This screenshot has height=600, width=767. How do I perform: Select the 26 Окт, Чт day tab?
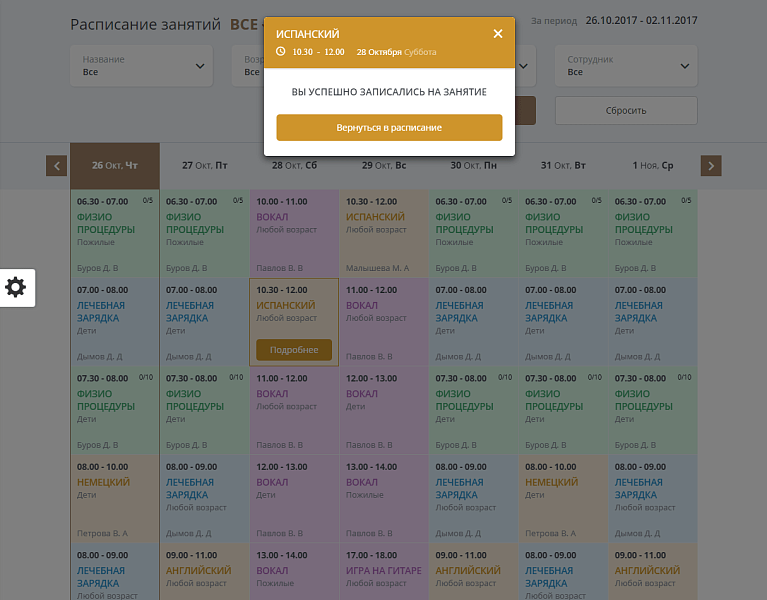[115, 166]
